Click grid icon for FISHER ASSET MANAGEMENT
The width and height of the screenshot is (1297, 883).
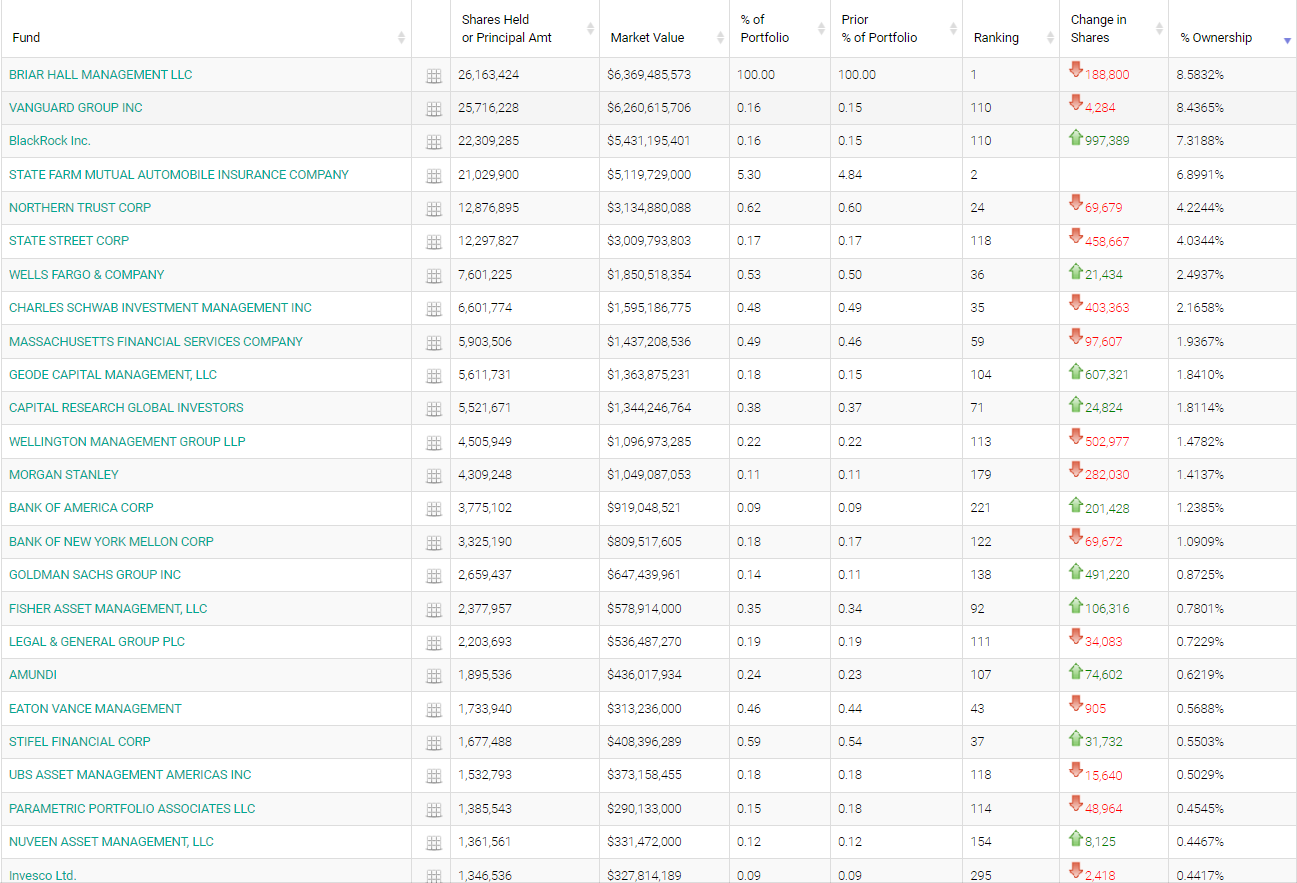tap(433, 610)
